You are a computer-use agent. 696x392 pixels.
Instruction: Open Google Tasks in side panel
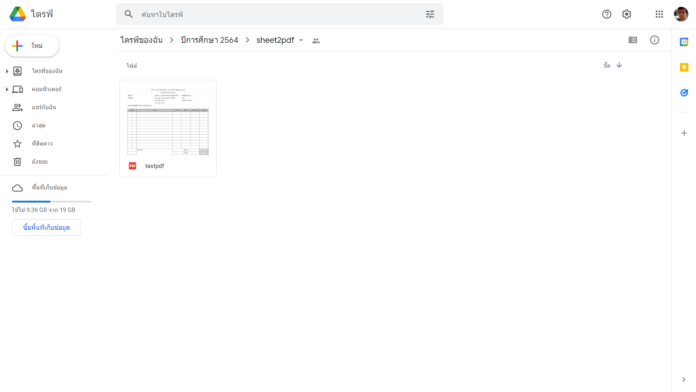coord(684,93)
